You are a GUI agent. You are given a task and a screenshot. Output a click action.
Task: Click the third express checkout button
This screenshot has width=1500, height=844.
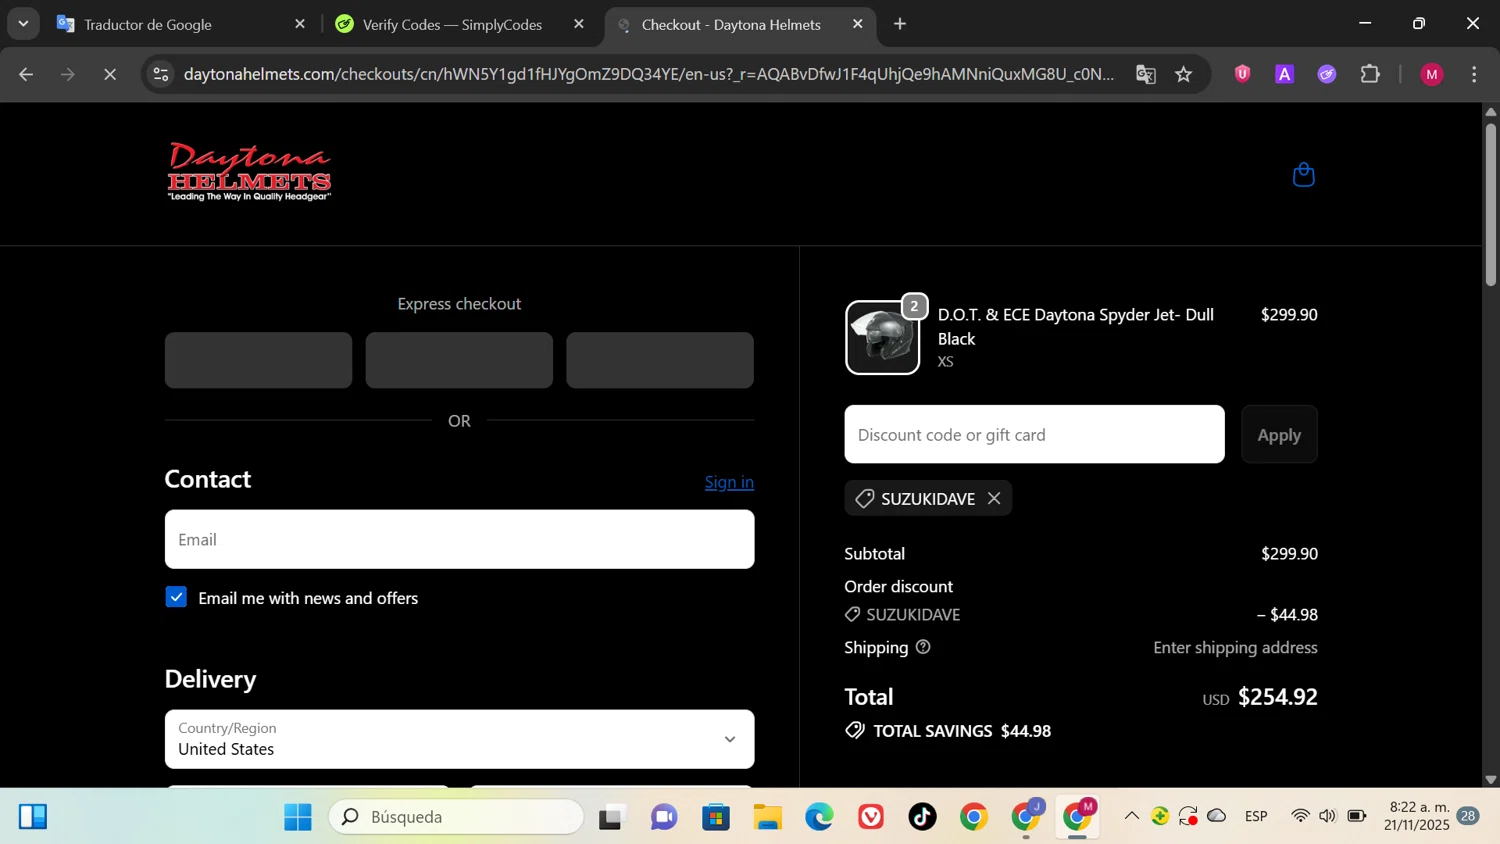[660, 360]
